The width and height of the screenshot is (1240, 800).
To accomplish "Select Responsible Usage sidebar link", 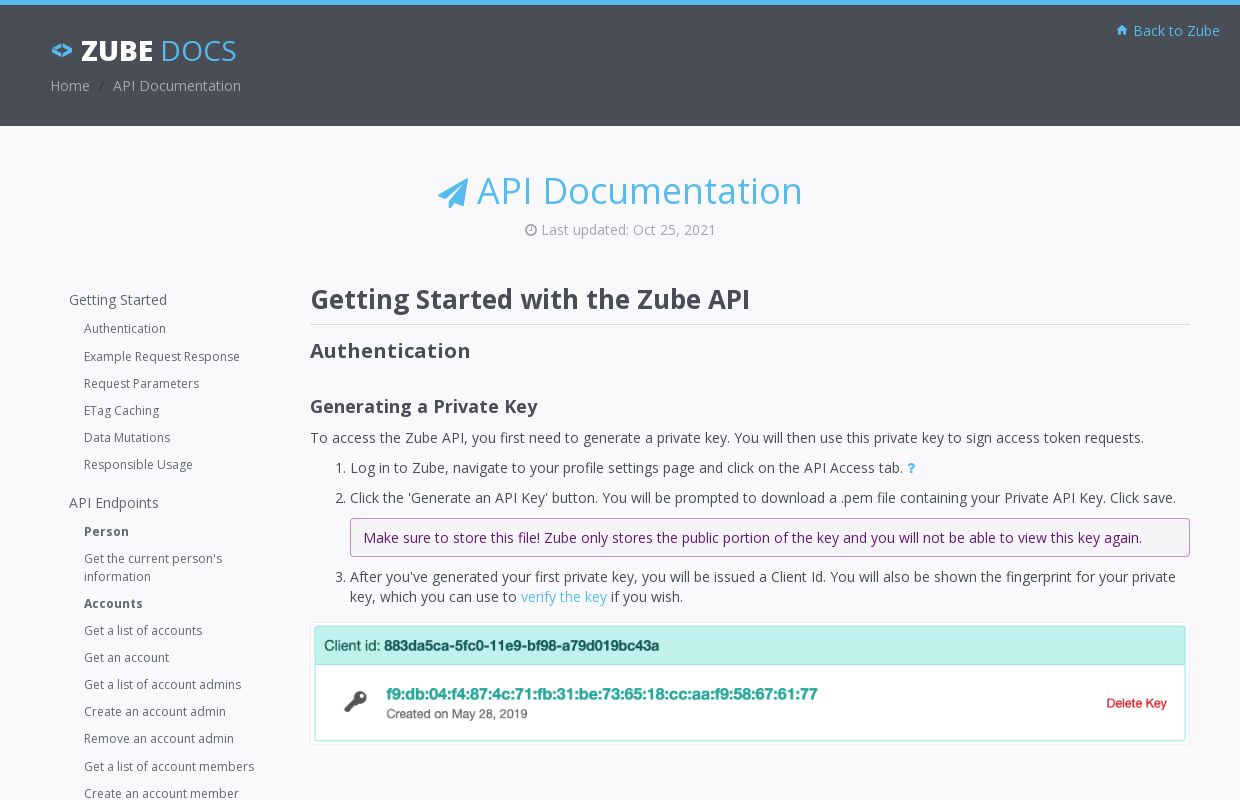I will click(x=138, y=464).
